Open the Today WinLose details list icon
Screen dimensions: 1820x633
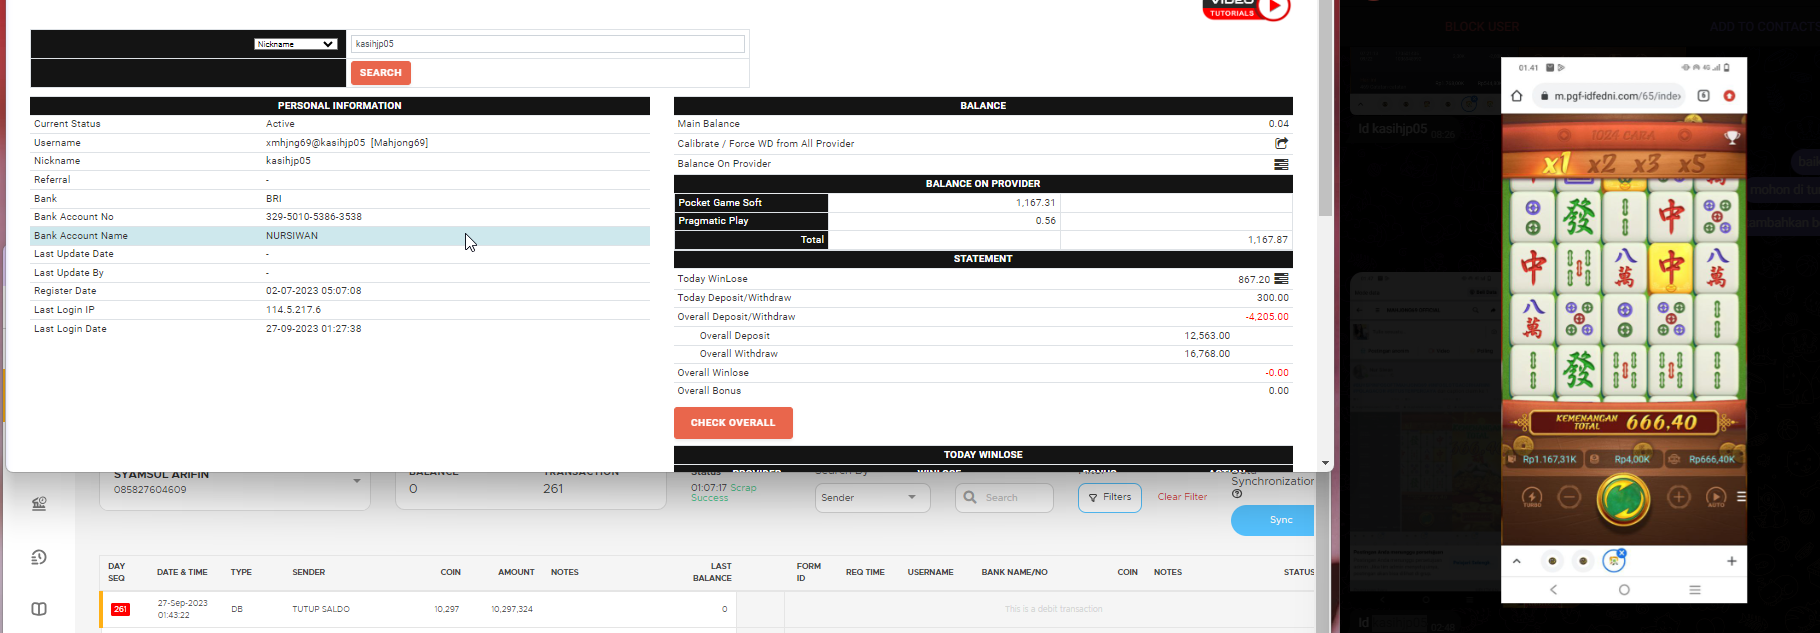pyautogui.click(x=1281, y=279)
